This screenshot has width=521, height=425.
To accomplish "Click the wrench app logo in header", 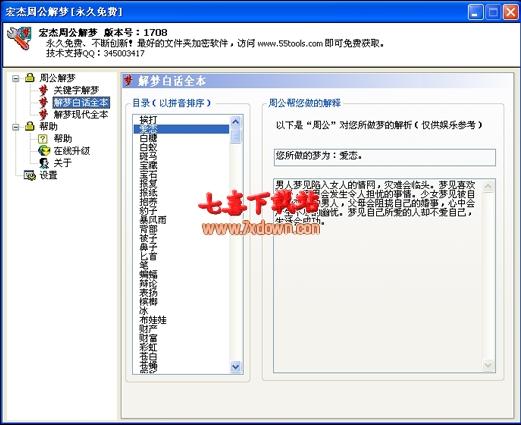I will (x=19, y=38).
